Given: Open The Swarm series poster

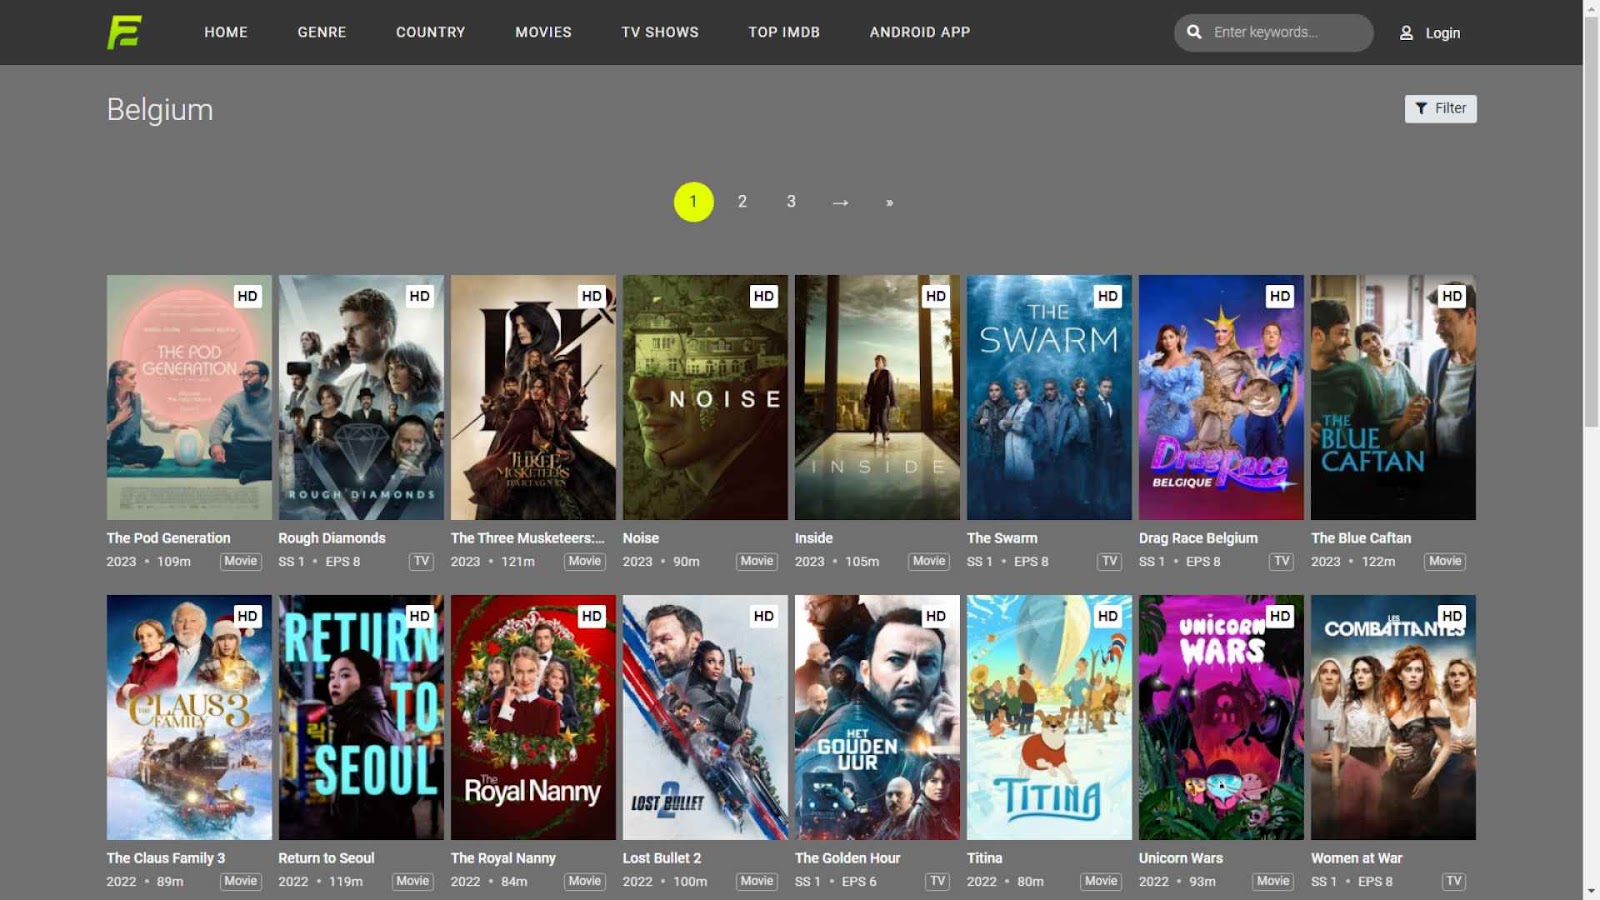Looking at the screenshot, I should click(x=1049, y=397).
